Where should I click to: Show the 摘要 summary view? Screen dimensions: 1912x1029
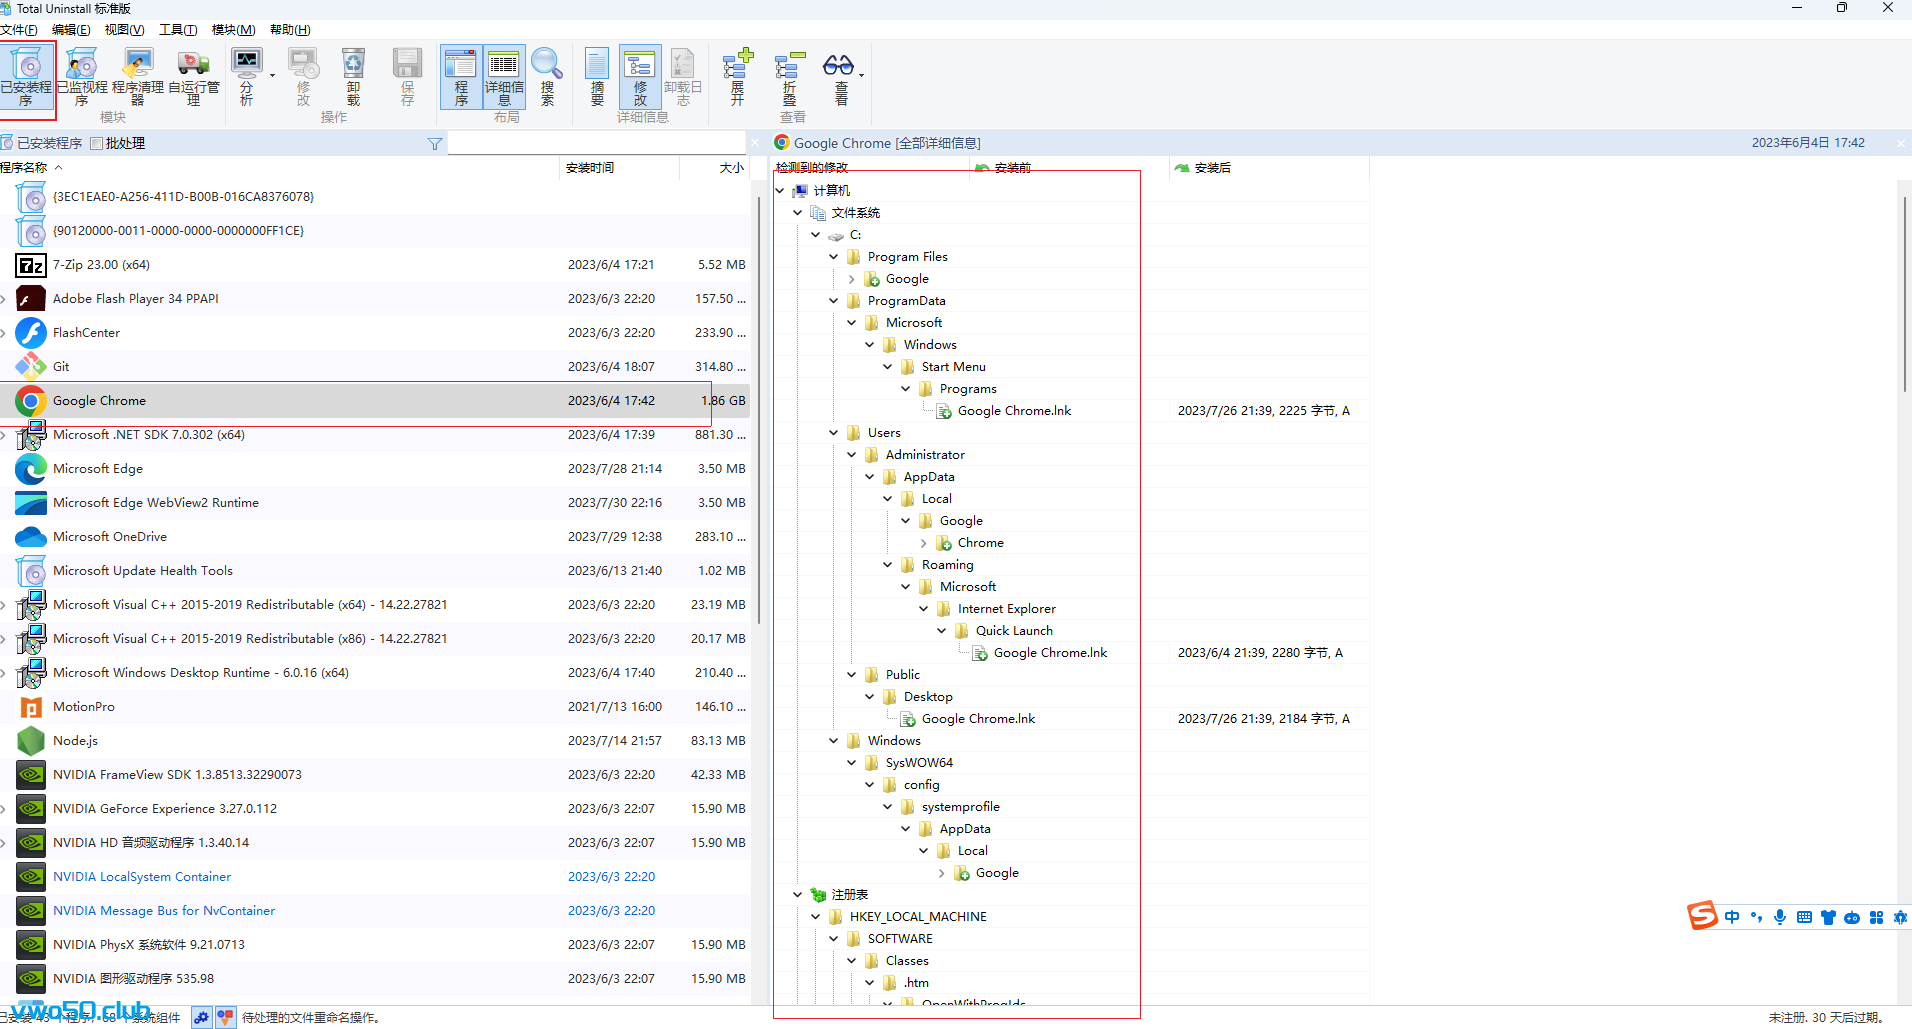[597, 76]
